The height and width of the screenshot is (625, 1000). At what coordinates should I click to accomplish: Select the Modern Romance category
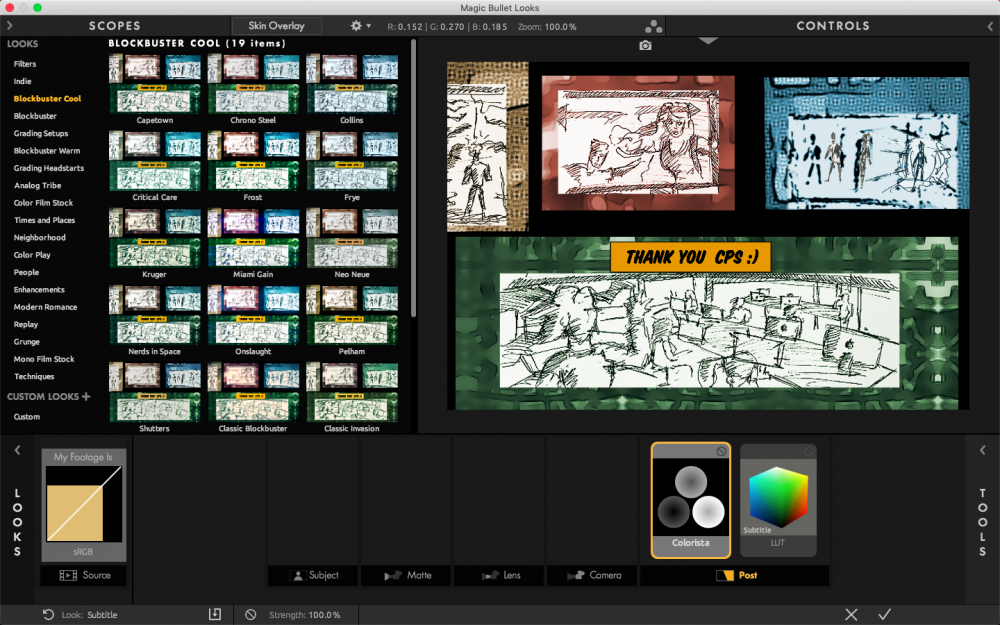45,307
